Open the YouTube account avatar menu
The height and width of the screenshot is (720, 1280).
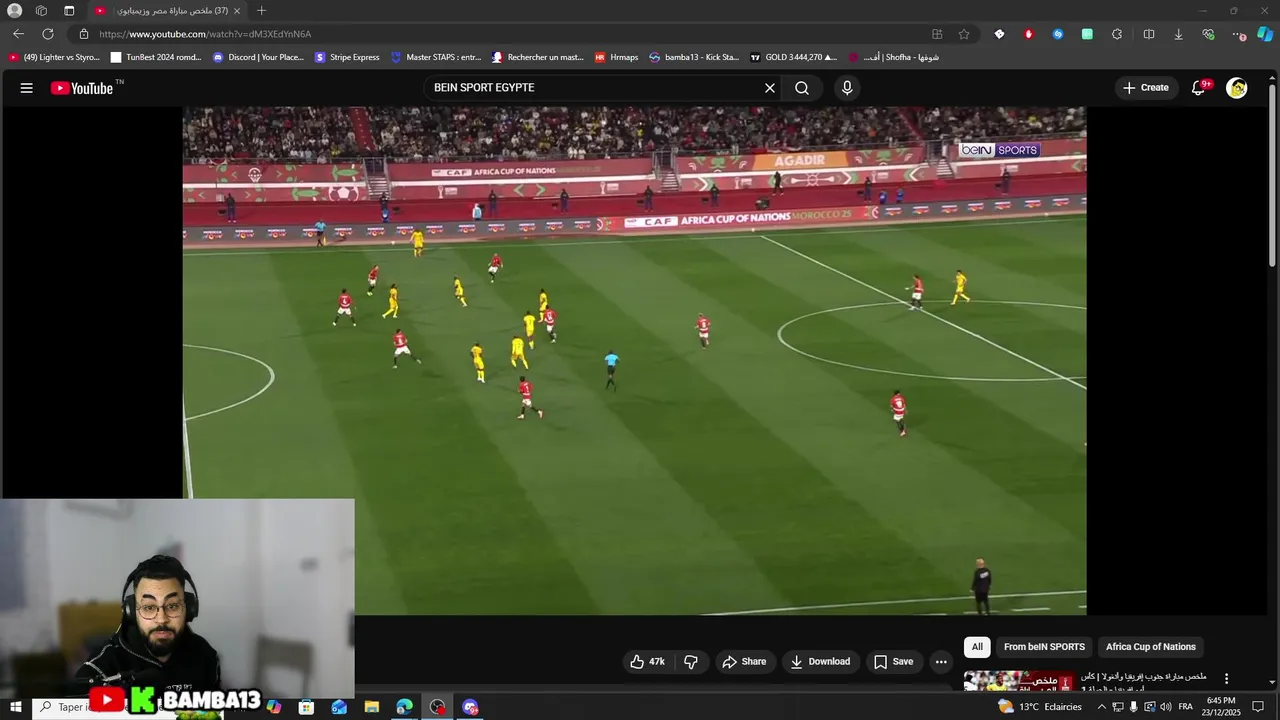coord(1237,88)
